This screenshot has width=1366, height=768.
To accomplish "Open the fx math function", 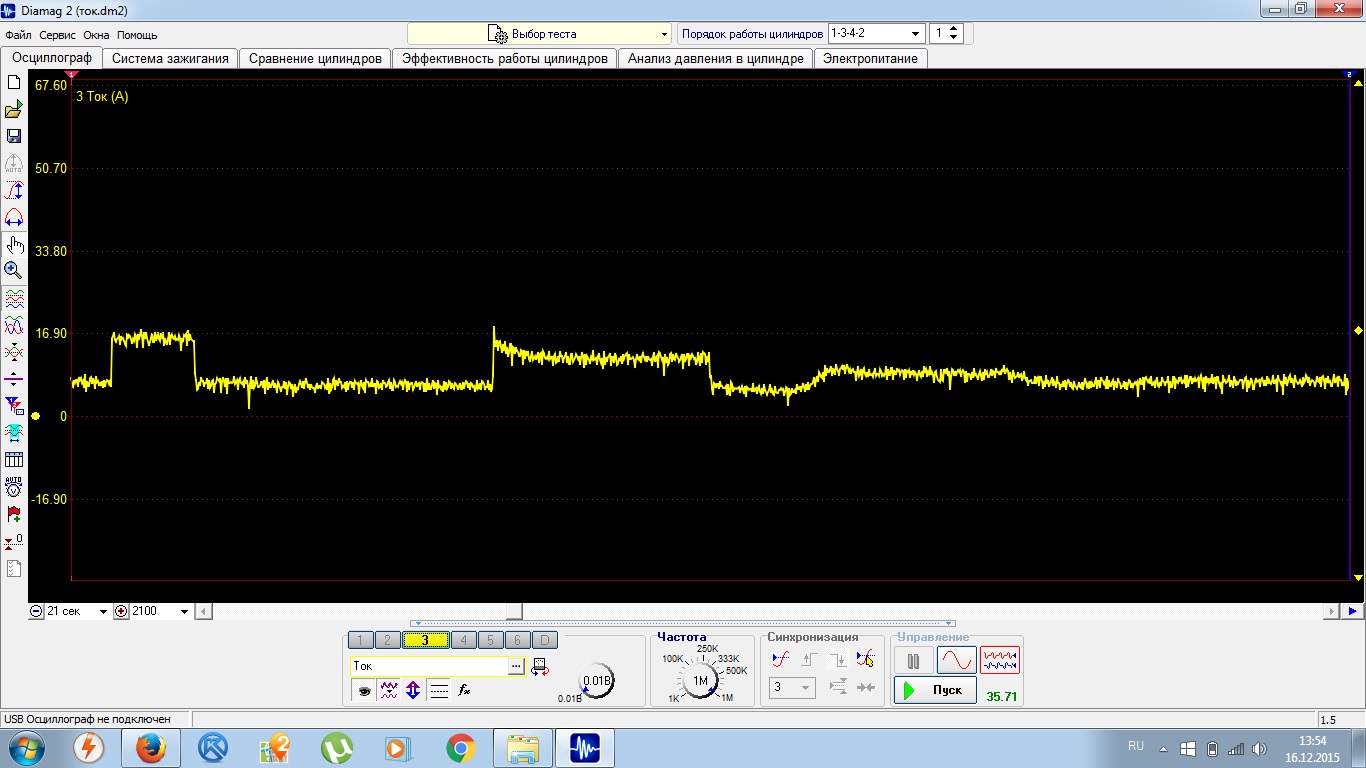I will [464, 689].
